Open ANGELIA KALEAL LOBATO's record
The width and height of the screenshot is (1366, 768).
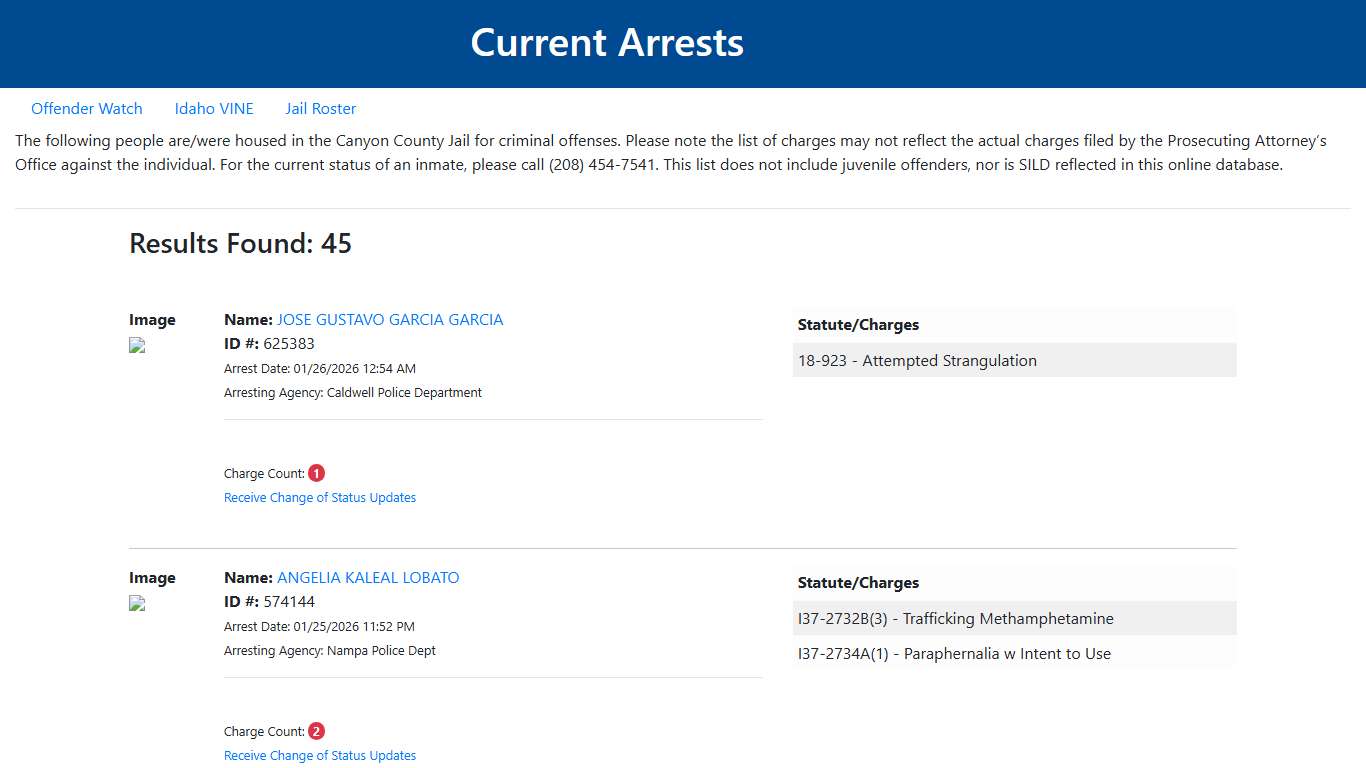[x=368, y=577]
